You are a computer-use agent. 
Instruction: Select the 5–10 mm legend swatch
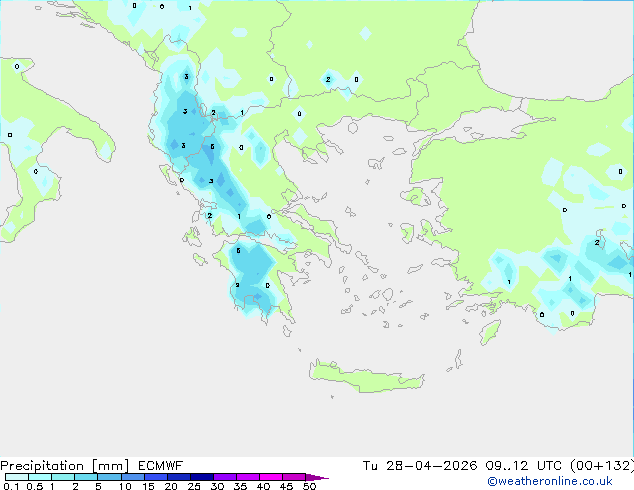pyautogui.click(x=109, y=477)
